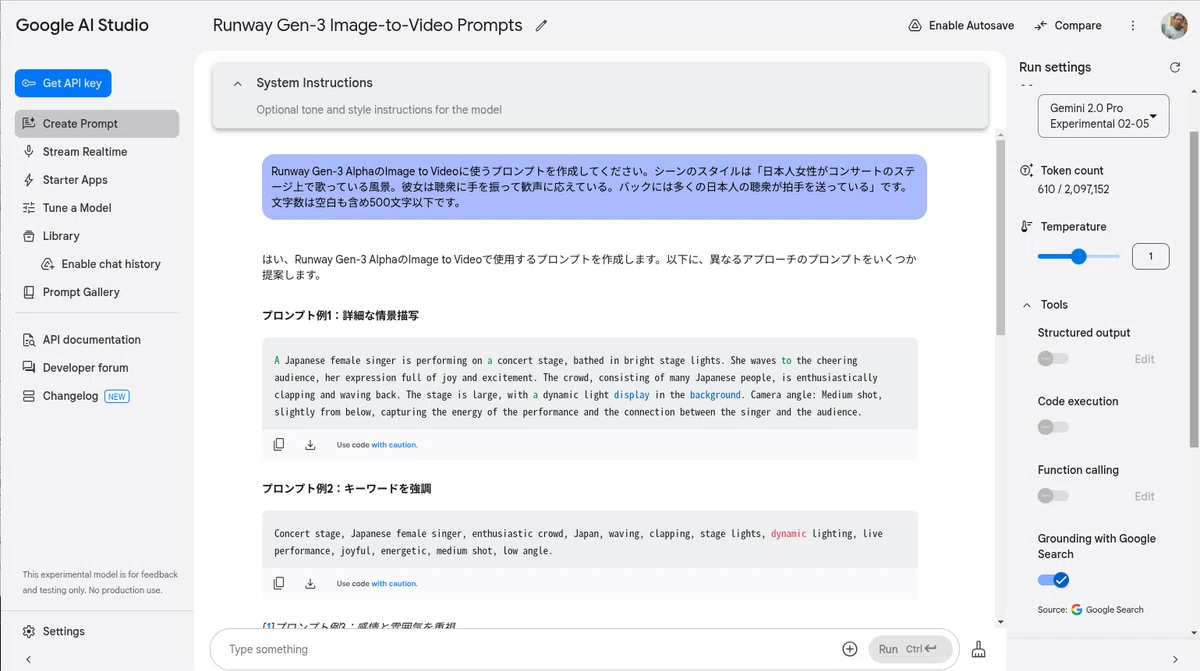The height and width of the screenshot is (671, 1200).
Task: Download the prompt example 2 code block
Action: pos(310,584)
